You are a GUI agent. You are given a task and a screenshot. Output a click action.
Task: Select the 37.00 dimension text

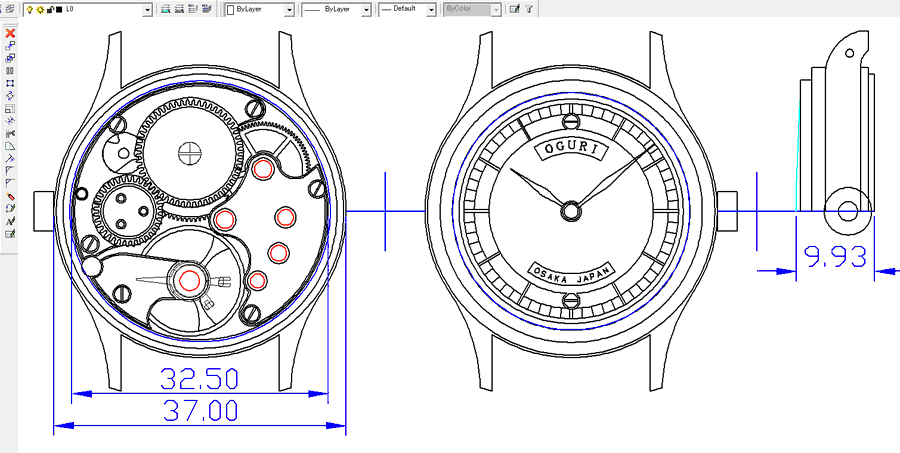pos(199,410)
